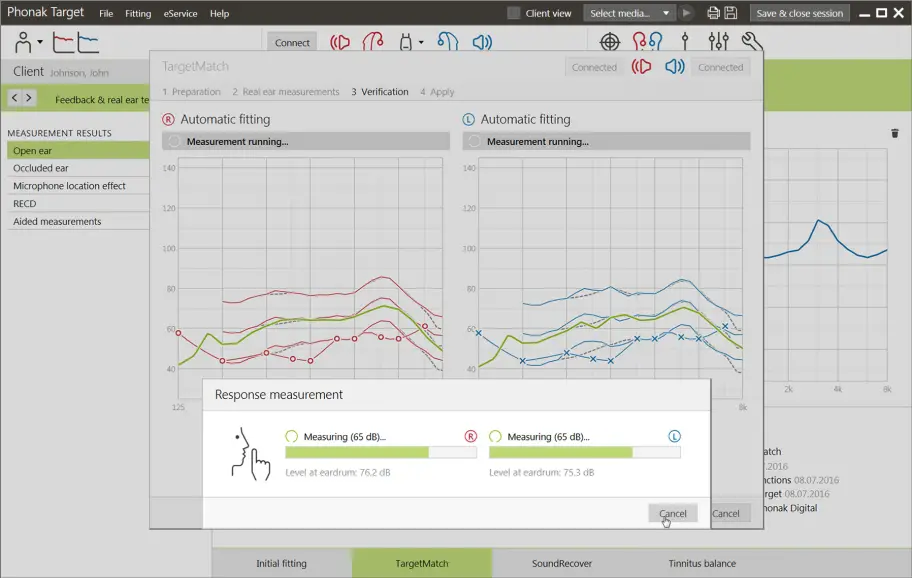Toggle the blue speaker in TargetMatch header
Image resolution: width=912 pixels, height=578 pixels.
tap(672, 67)
